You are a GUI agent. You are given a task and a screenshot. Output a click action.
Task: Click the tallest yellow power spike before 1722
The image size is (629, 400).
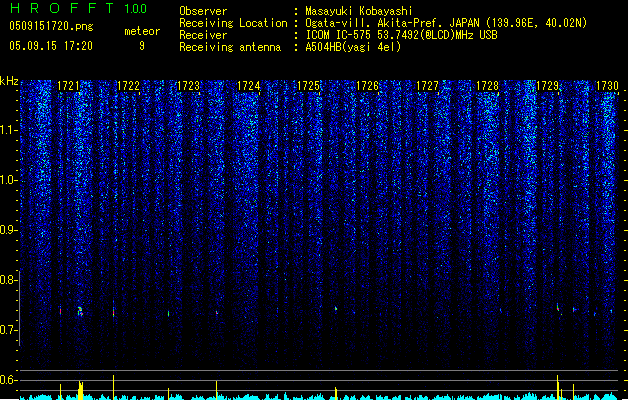[x=114, y=387]
